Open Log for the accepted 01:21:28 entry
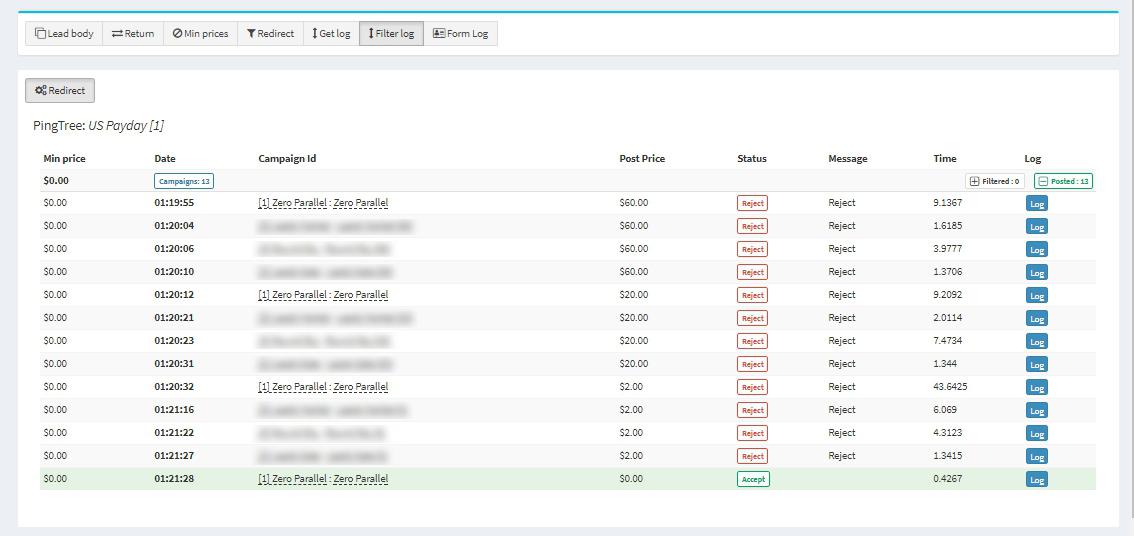The width and height of the screenshot is (1134, 536). 1037,480
